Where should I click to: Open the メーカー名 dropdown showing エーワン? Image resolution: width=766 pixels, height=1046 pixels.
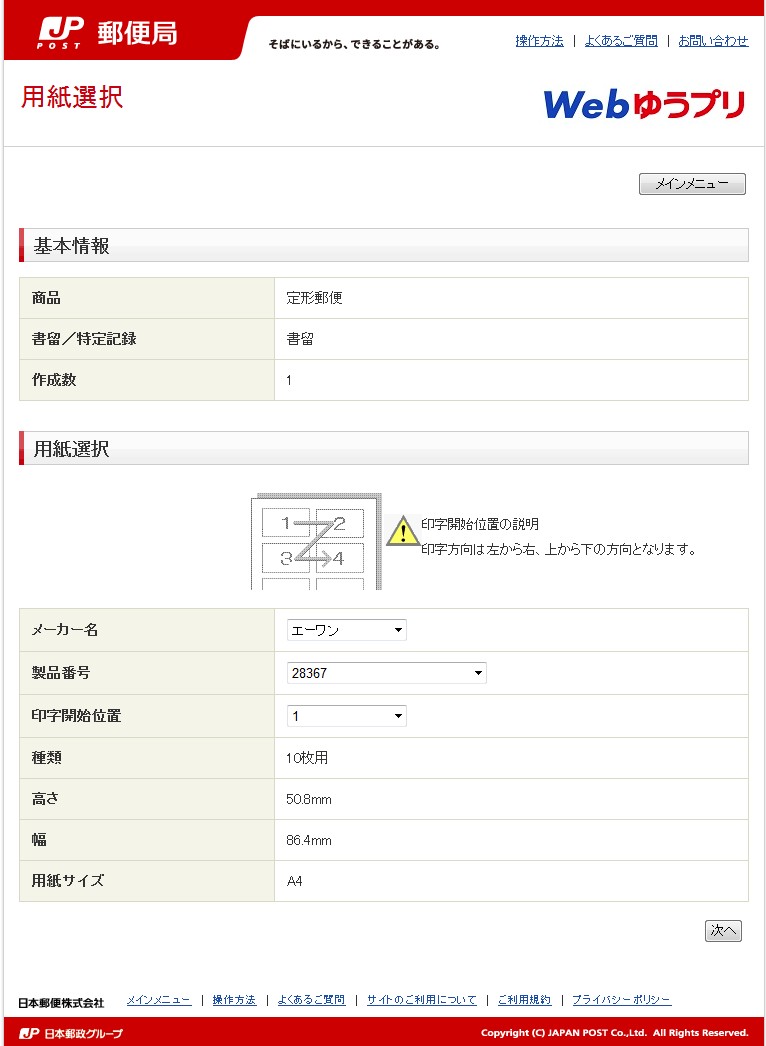point(346,630)
